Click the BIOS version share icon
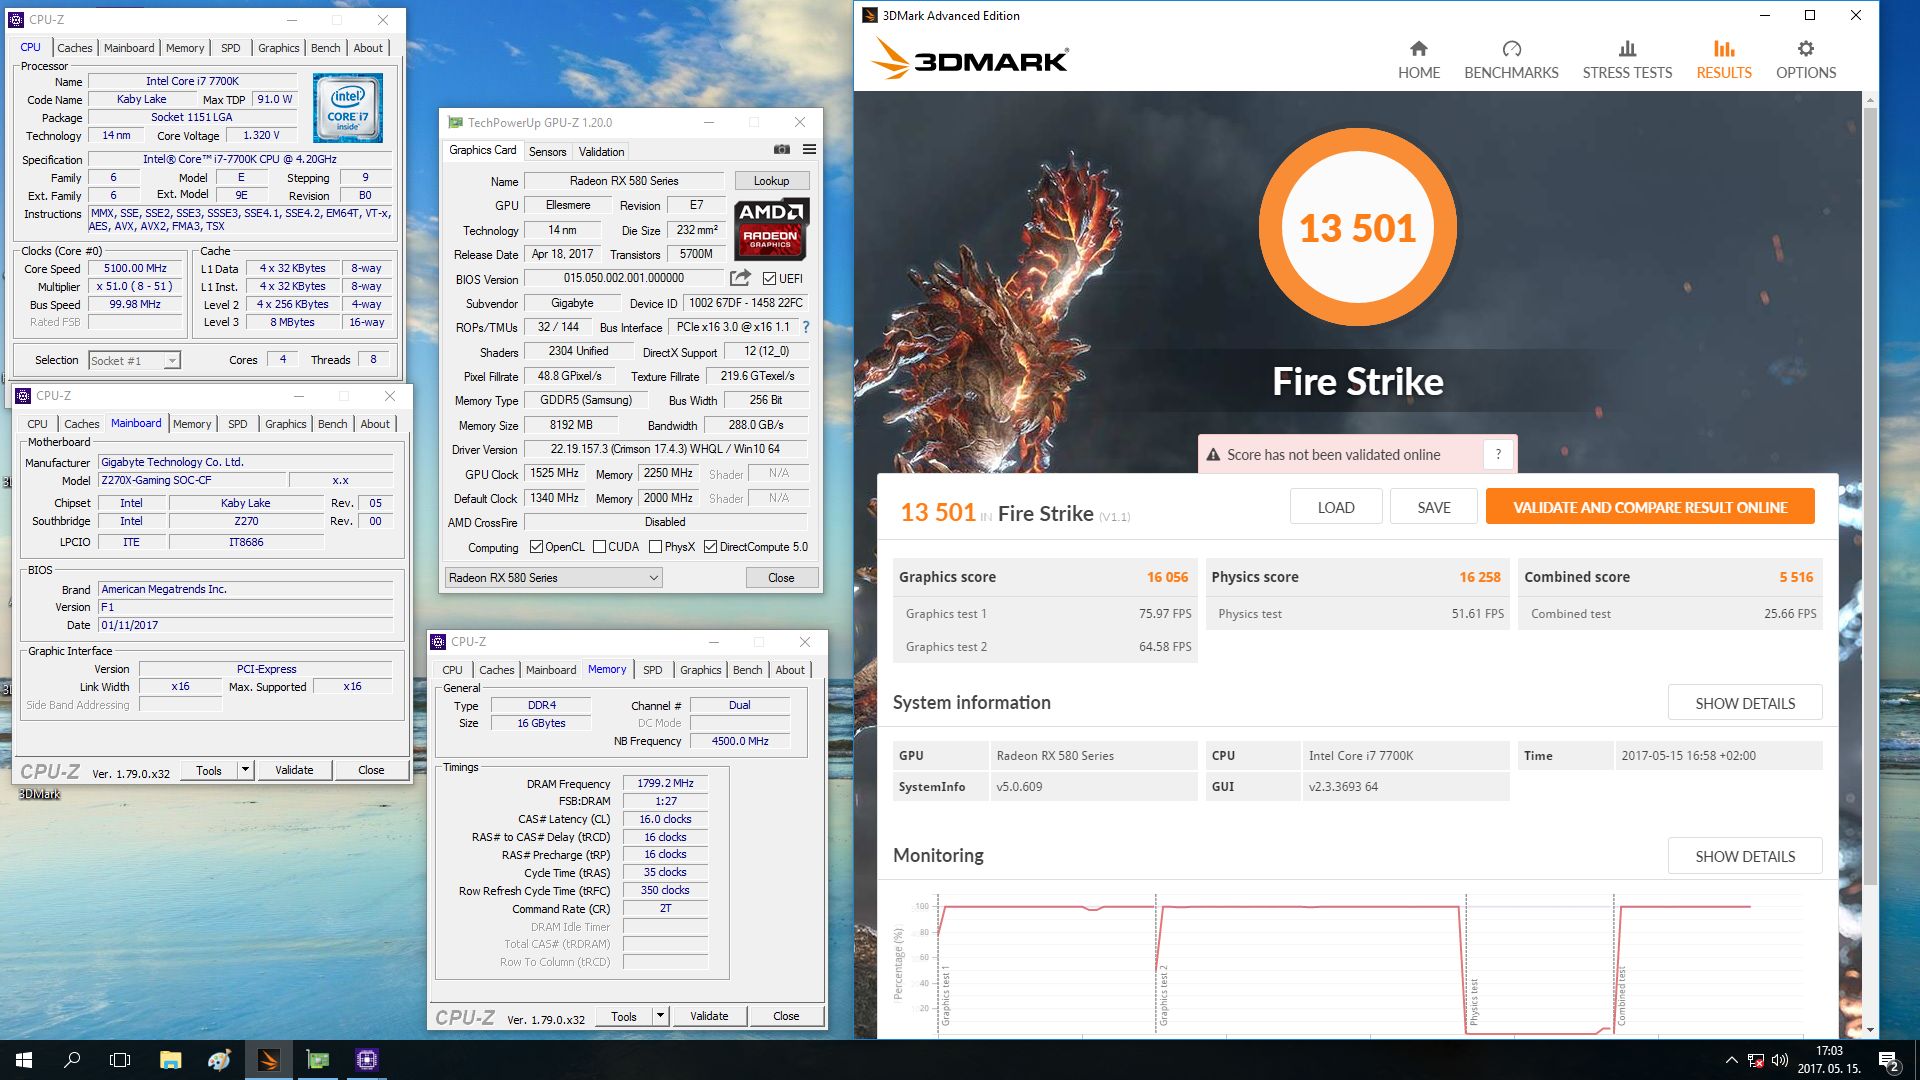Viewport: 1920px width, 1080px height. (740, 278)
